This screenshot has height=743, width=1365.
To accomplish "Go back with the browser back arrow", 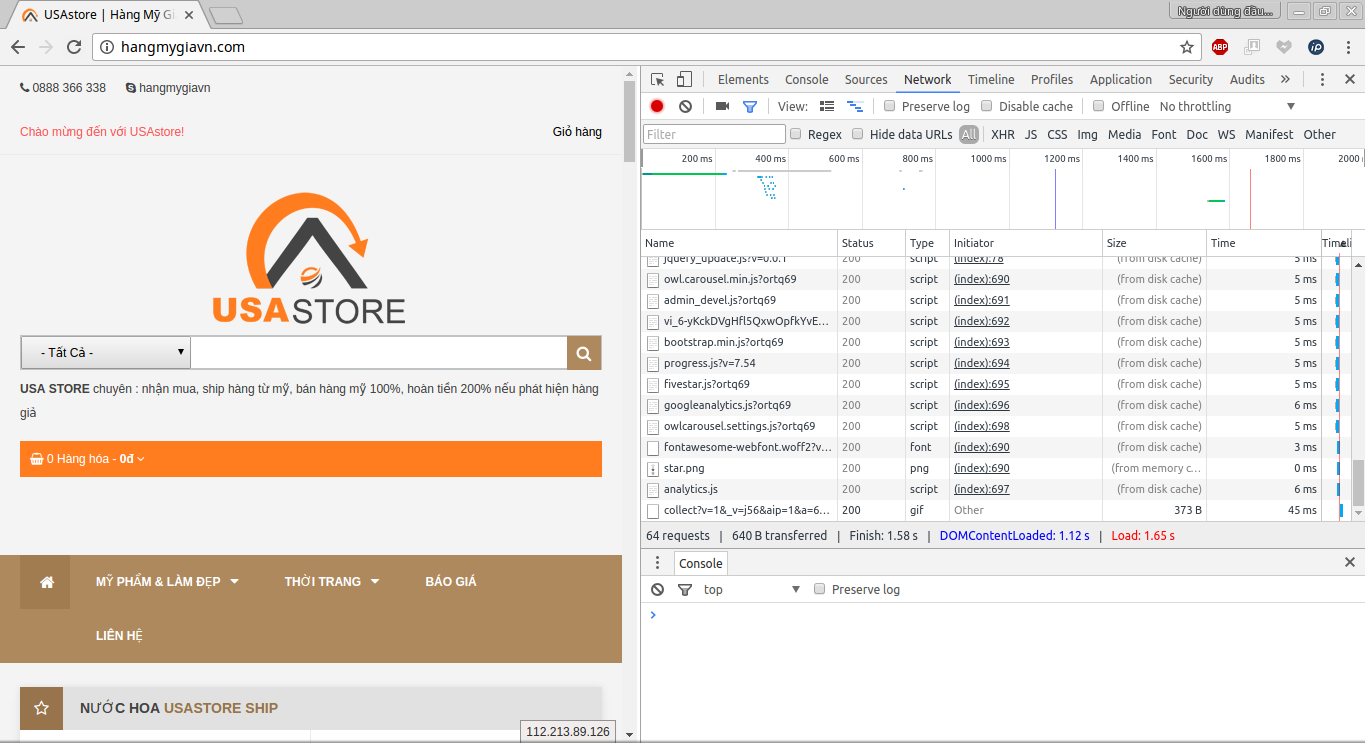I will click(x=18, y=47).
